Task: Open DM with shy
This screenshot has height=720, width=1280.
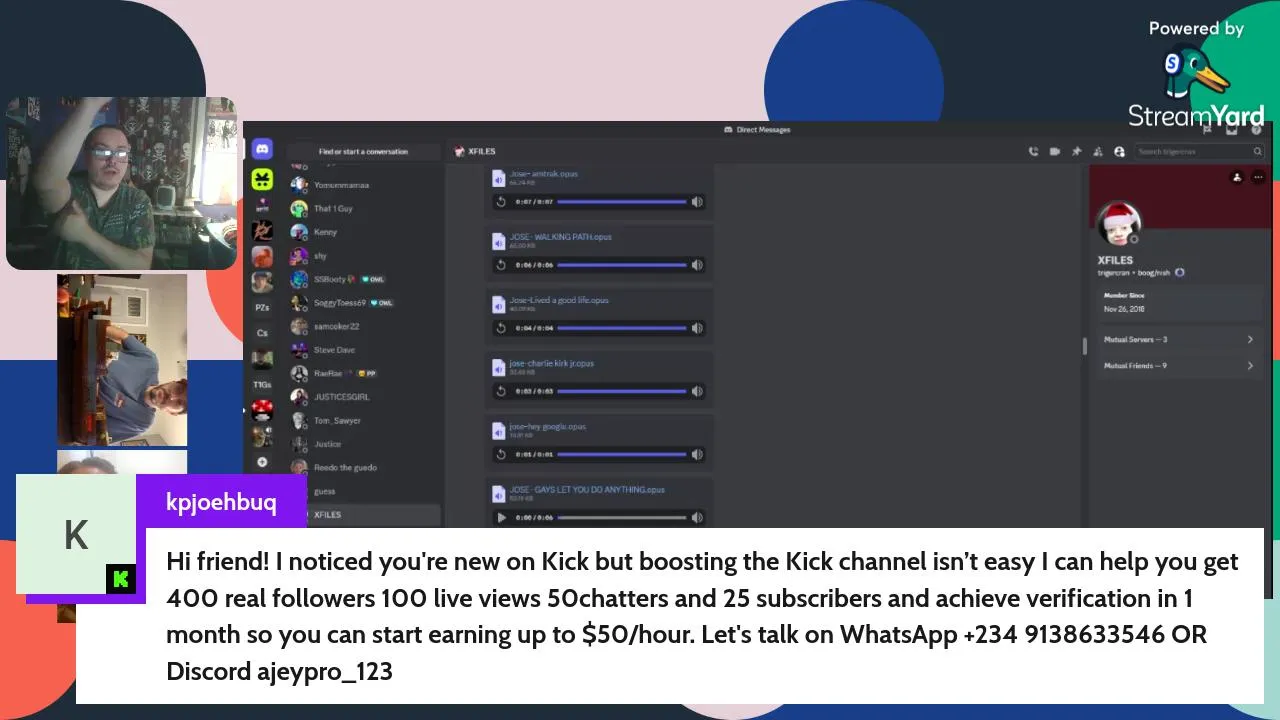Action: click(x=364, y=256)
